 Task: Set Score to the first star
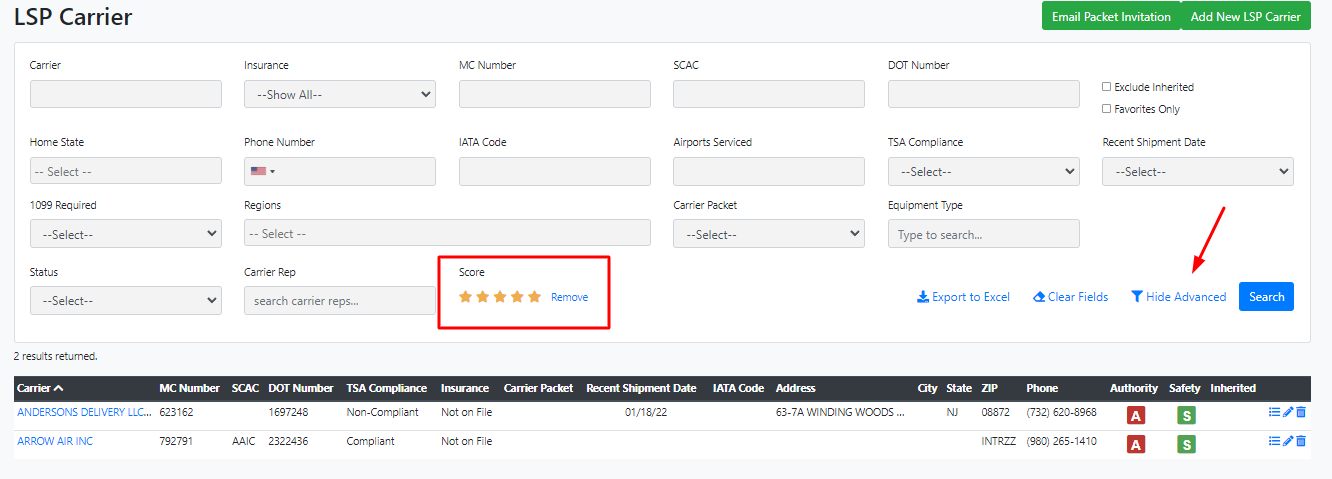point(465,297)
